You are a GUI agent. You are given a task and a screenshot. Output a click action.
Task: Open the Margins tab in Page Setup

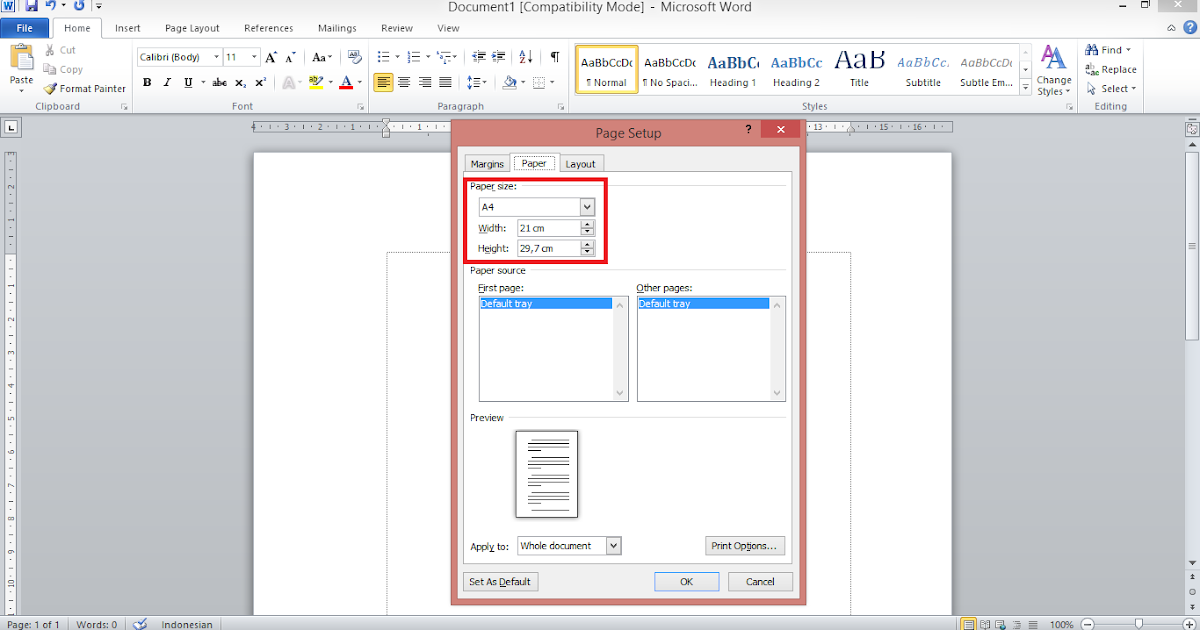click(488, 164)
